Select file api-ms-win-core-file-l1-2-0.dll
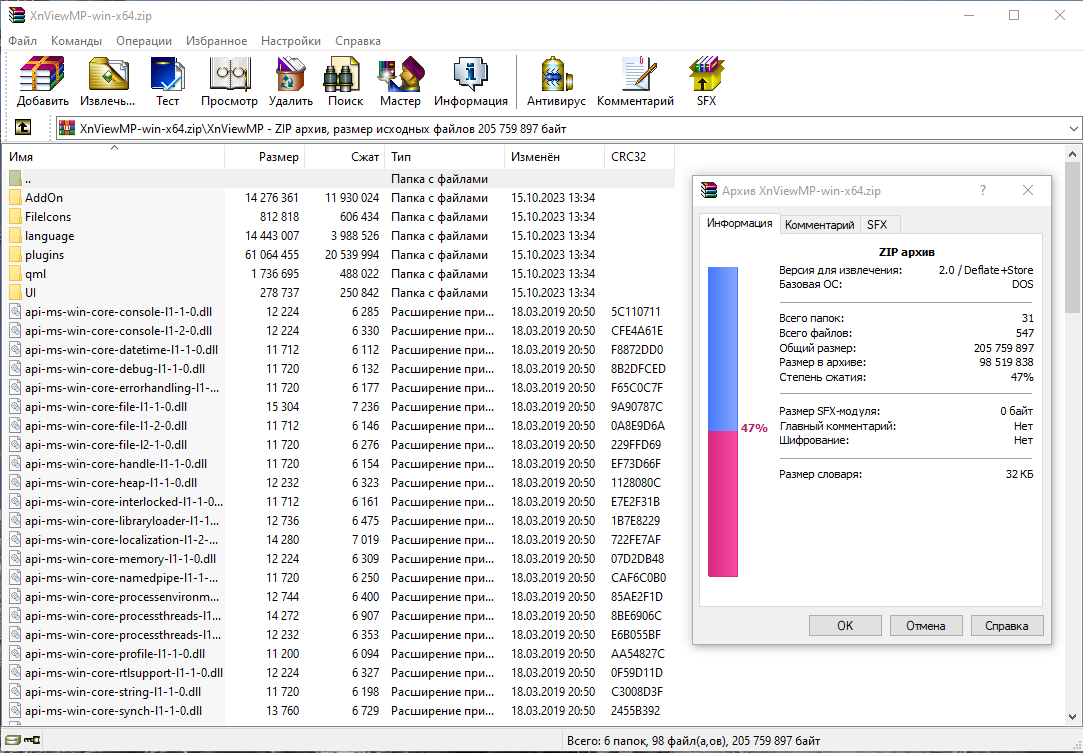 (106, 426)
